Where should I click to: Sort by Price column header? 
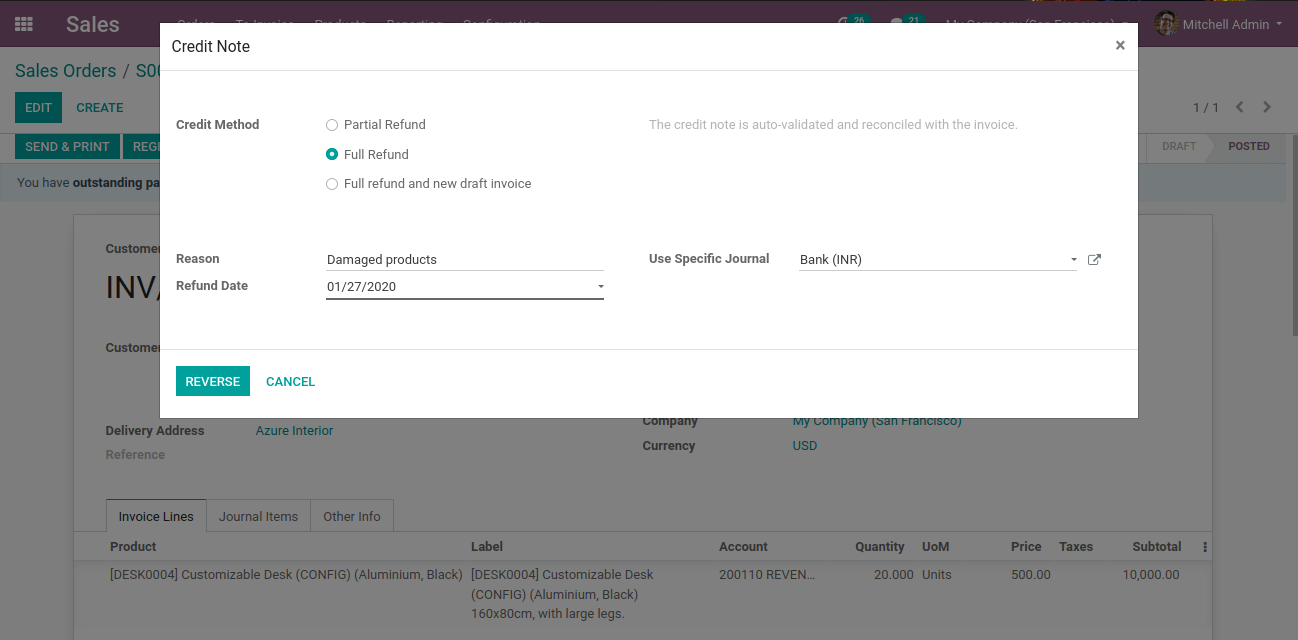(1026, 547)
